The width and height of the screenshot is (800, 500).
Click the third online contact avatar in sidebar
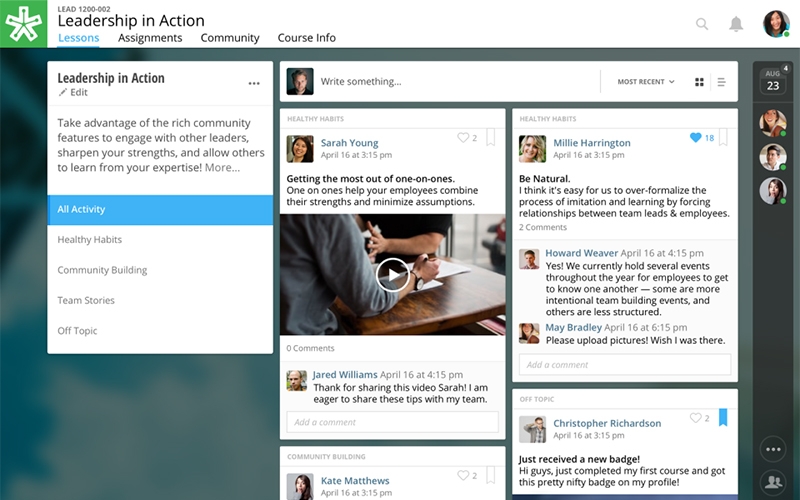773,191
